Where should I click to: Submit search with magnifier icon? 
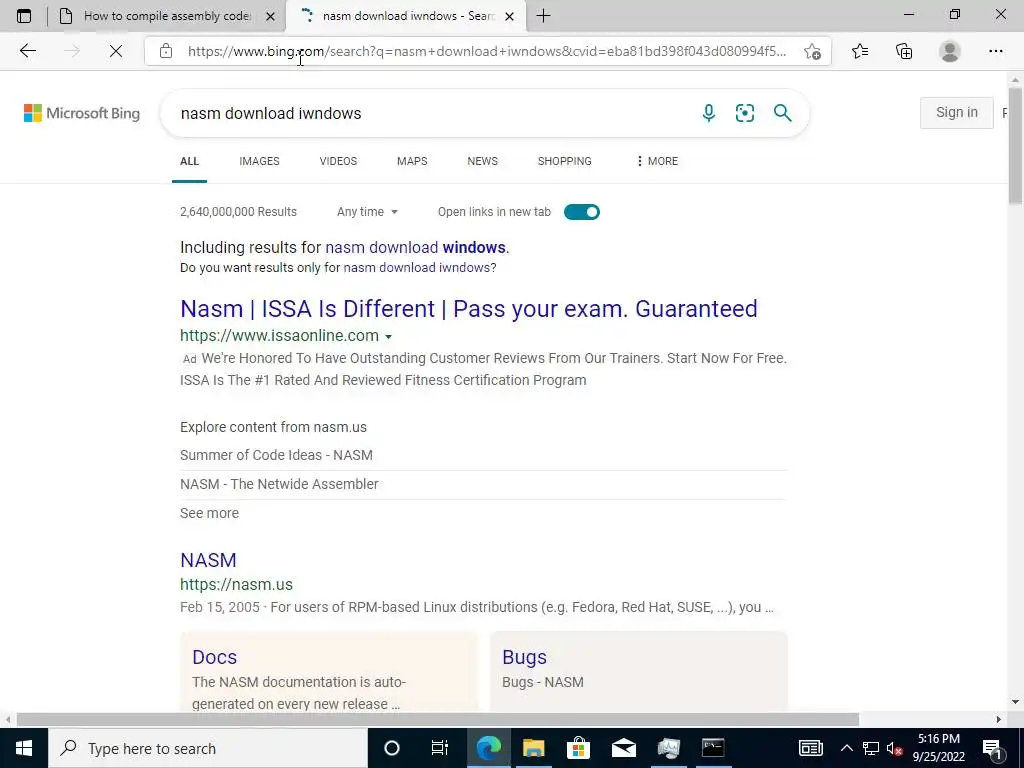tap(782, 113)
